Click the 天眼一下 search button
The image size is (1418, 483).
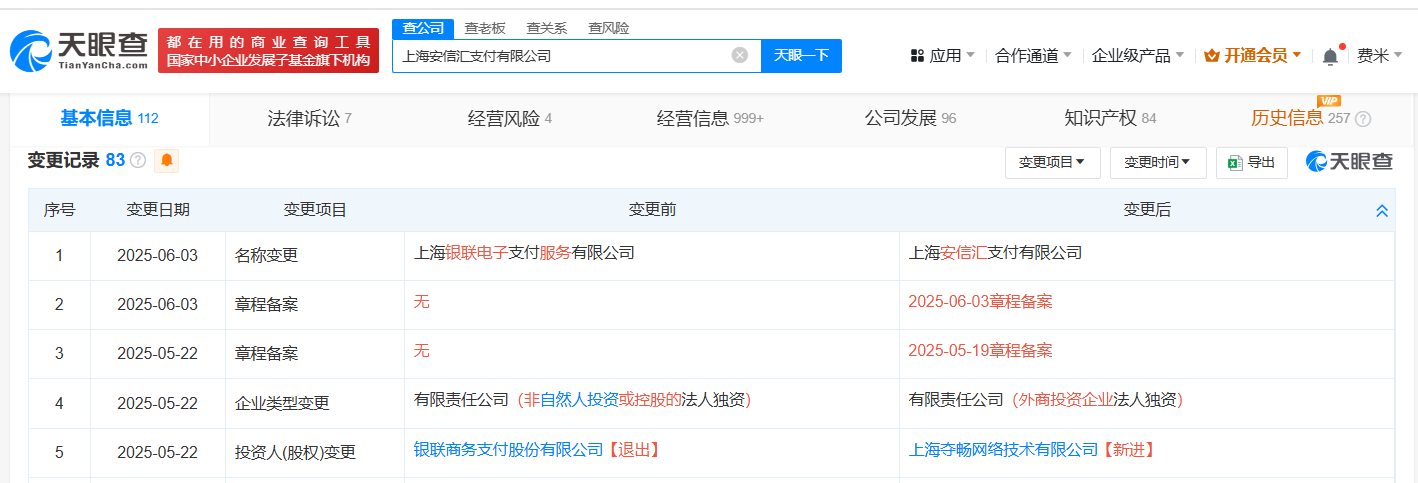point(801,55)
